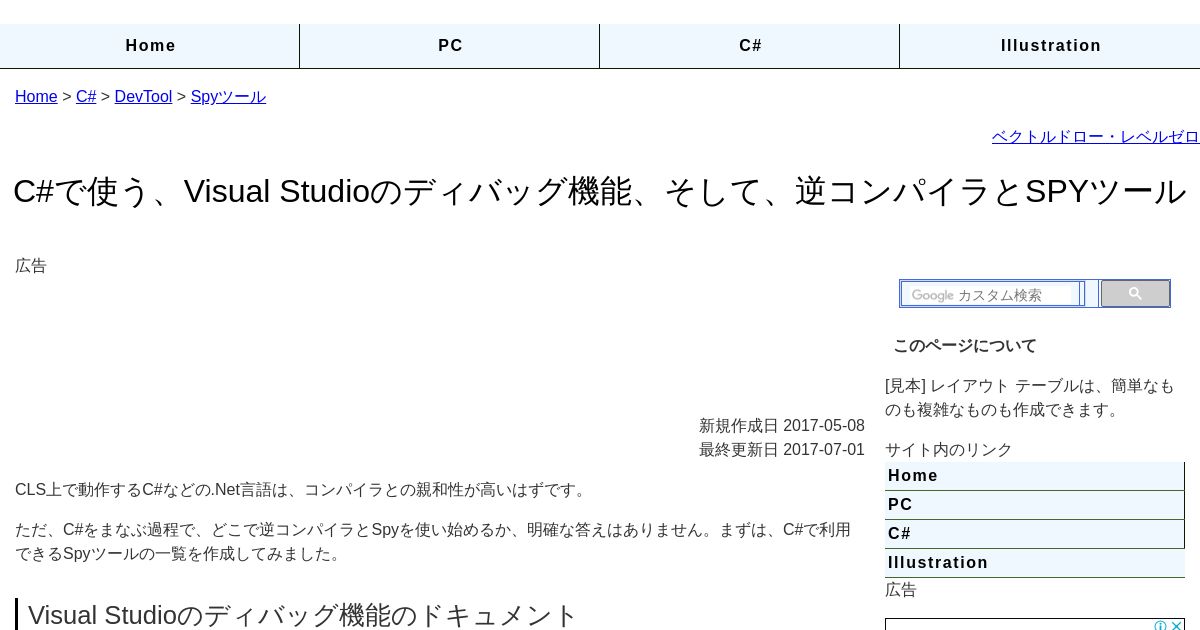The height and width of the screenshot is (630, 1200).
Task: Click the magnifier search button
Action: [1135, 294]
